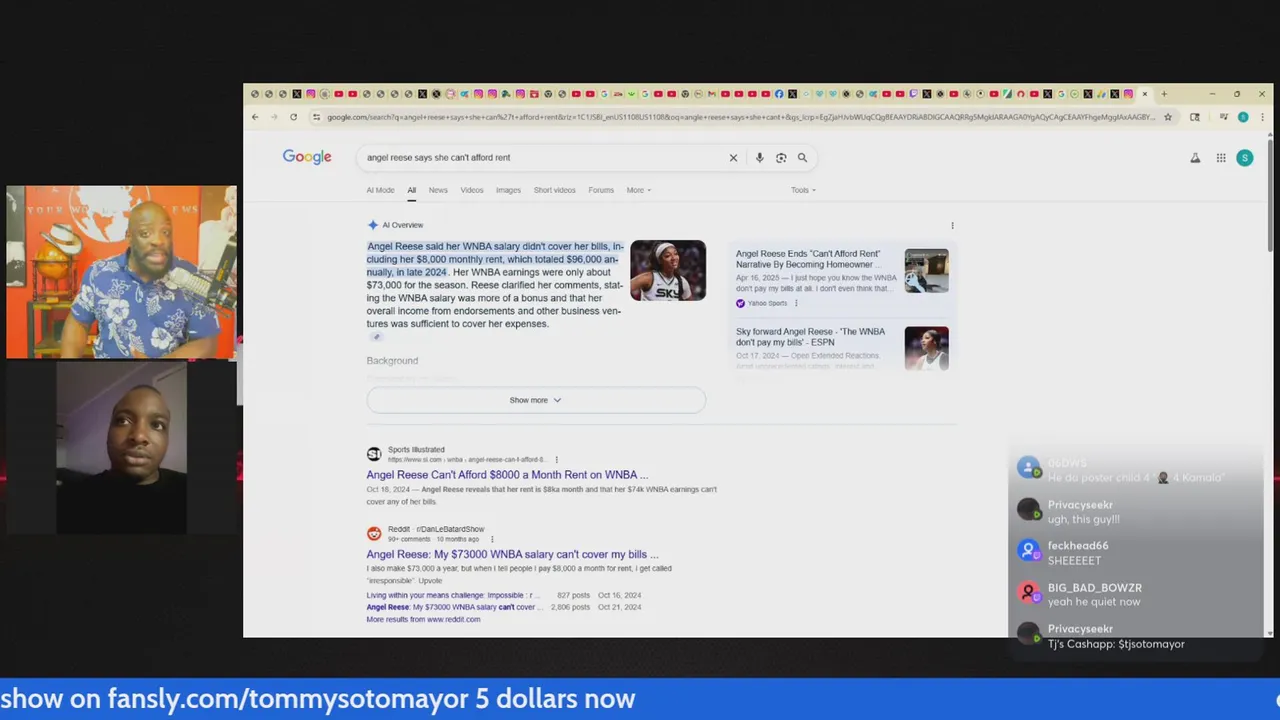Viewport: 1280px width, 720px height.
Task: Switch to Images results tab
Action: coord(508,190)
